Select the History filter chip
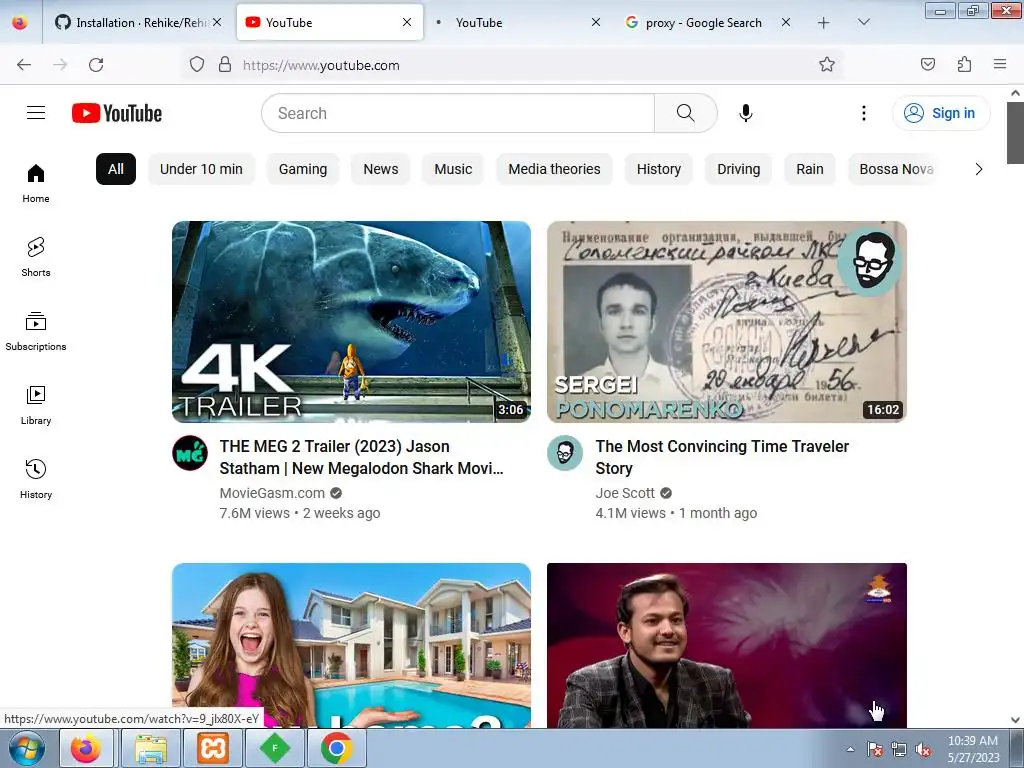Screen dimensions: 1024x768 pos(659,169)
